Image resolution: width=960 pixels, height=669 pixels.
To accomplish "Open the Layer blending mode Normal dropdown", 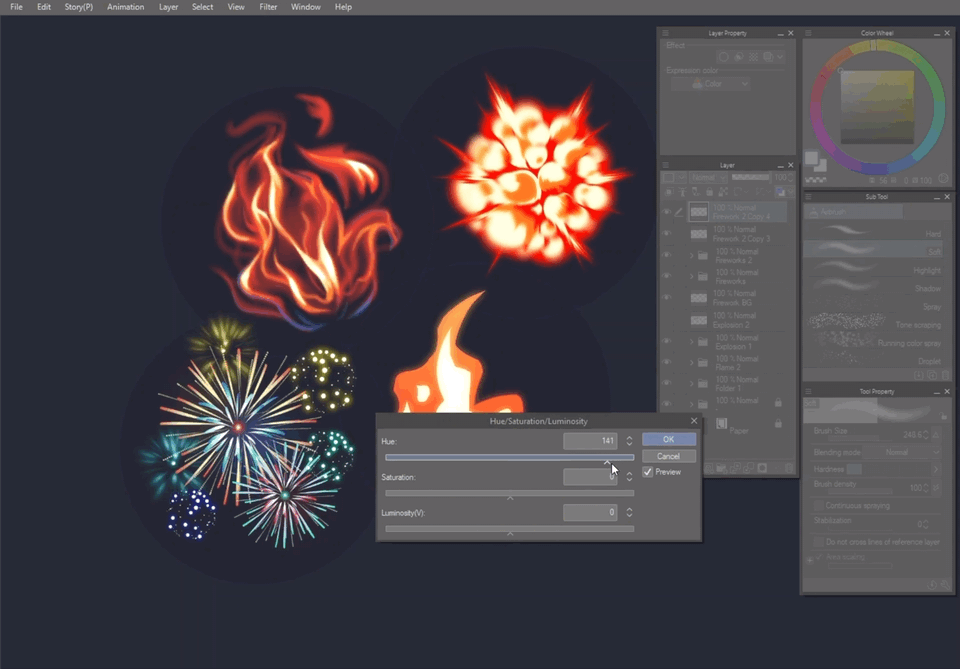I will (708, 178).
